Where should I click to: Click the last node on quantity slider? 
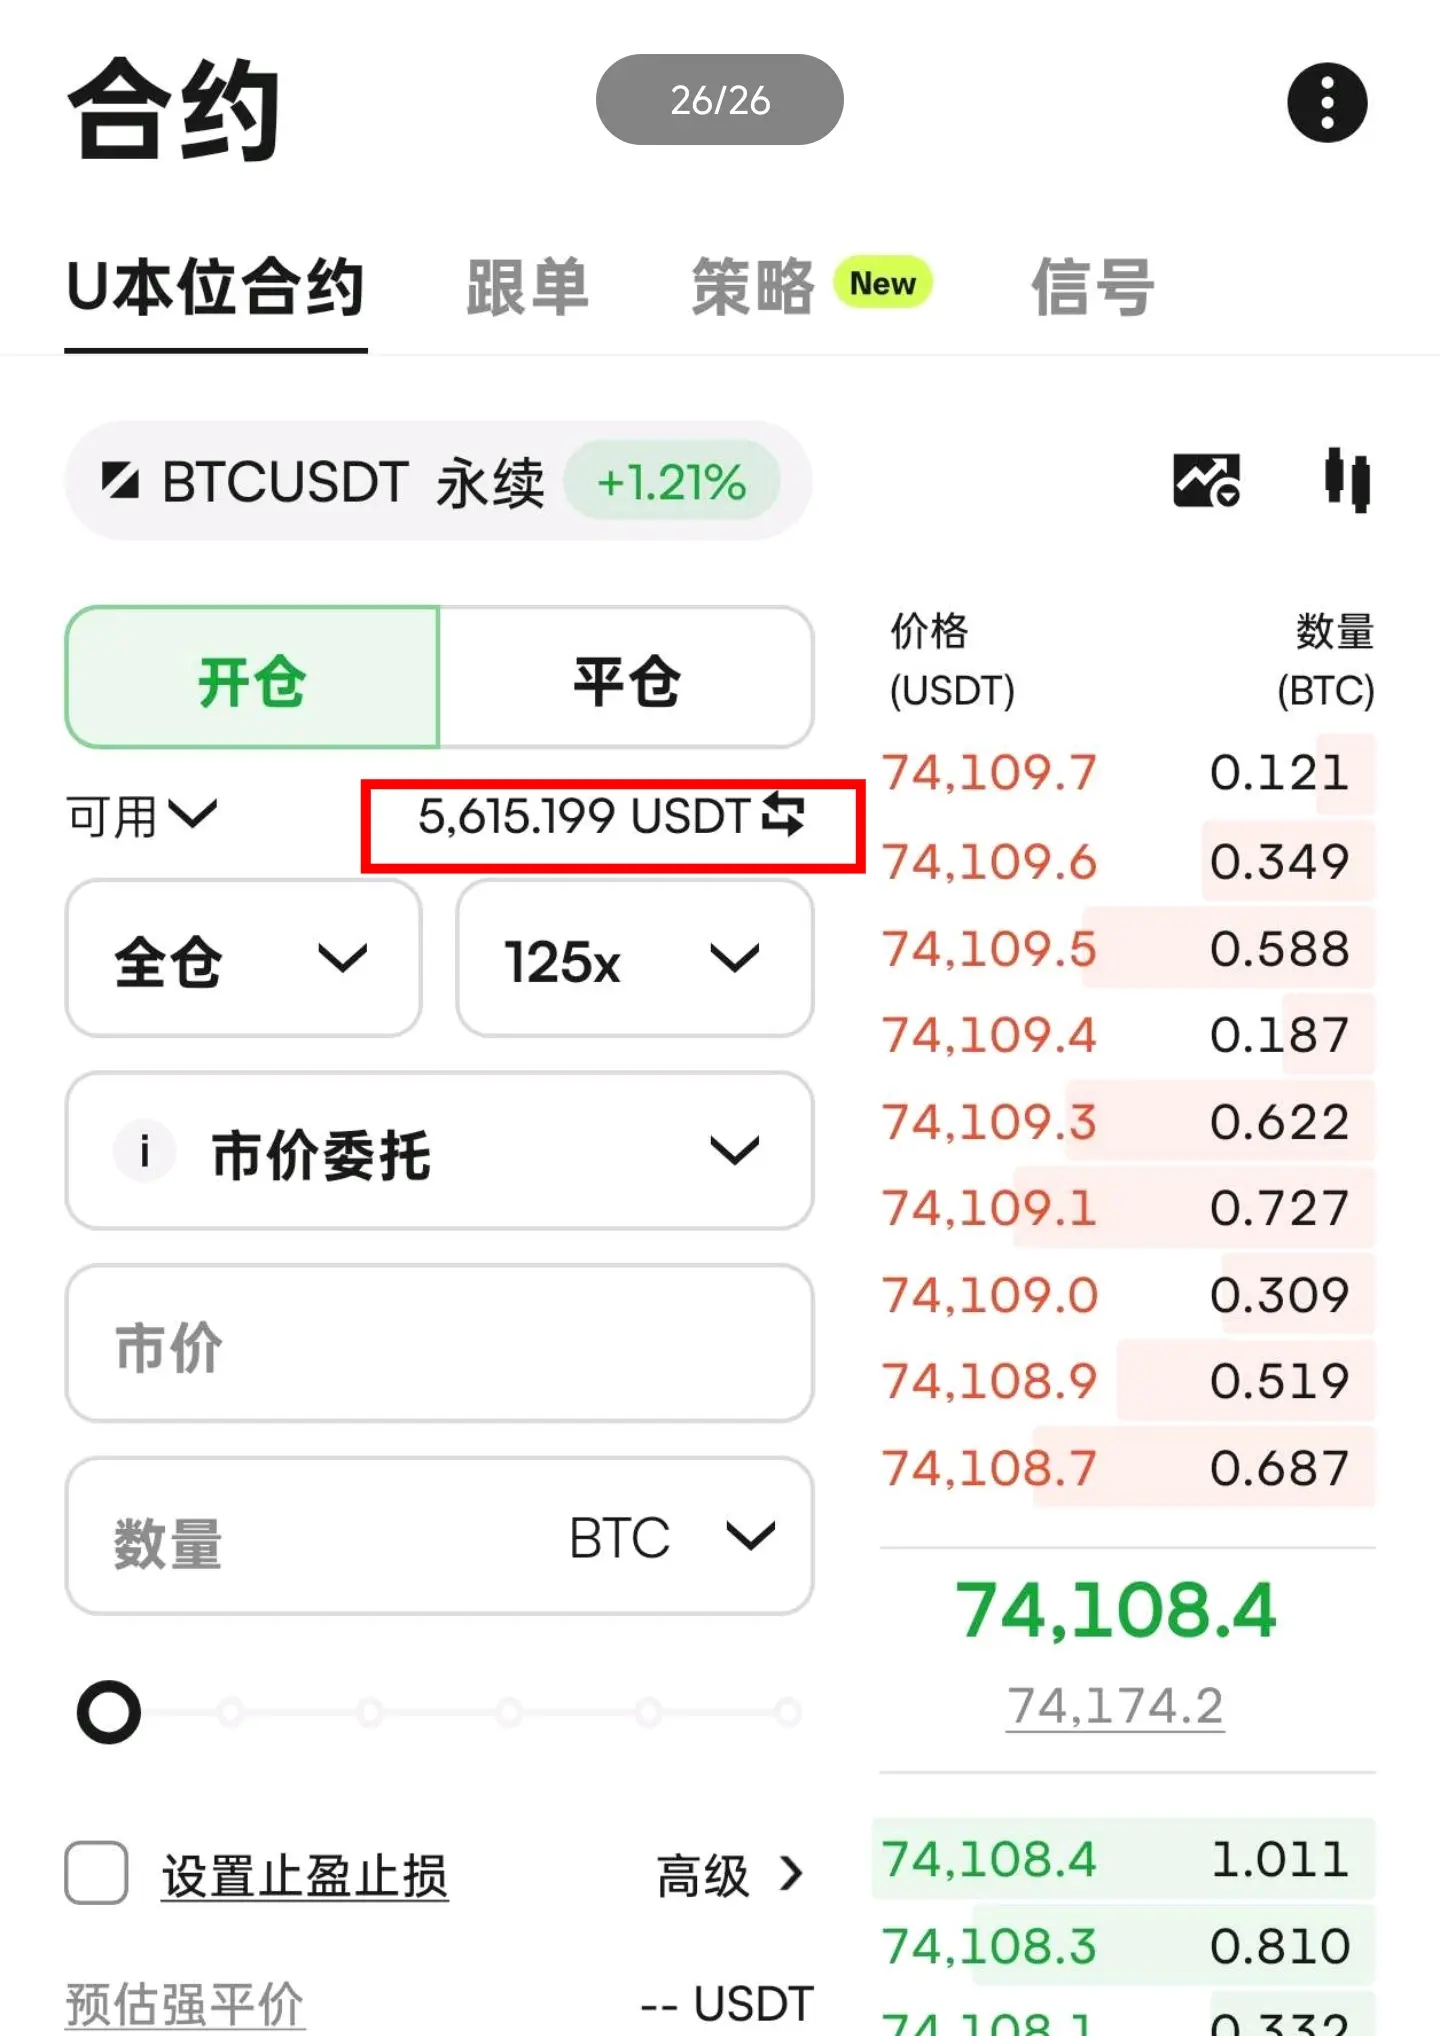[x=788, y=1712]
